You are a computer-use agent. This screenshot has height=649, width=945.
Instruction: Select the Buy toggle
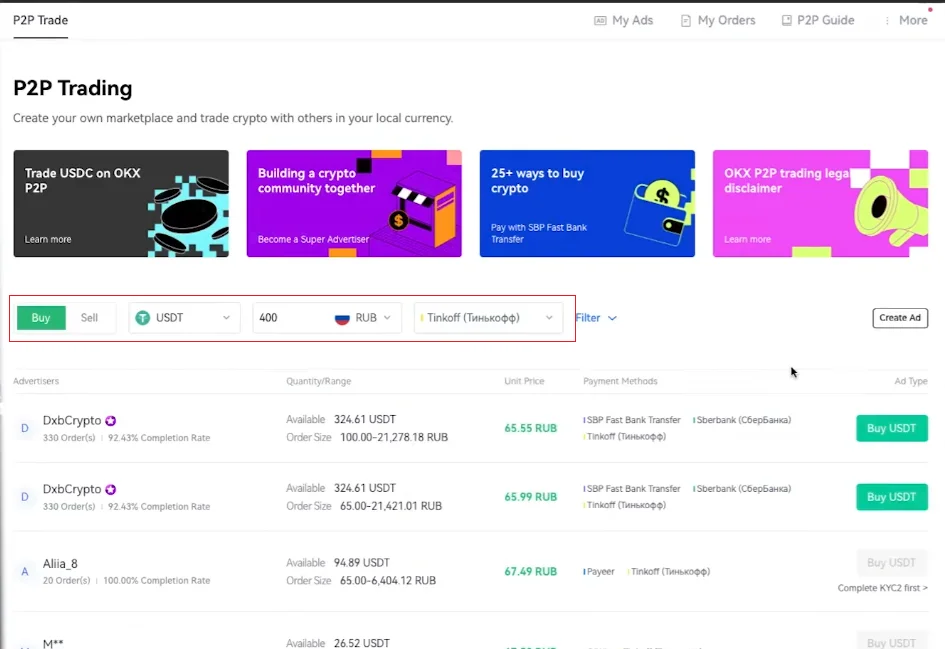coord(41,318)
